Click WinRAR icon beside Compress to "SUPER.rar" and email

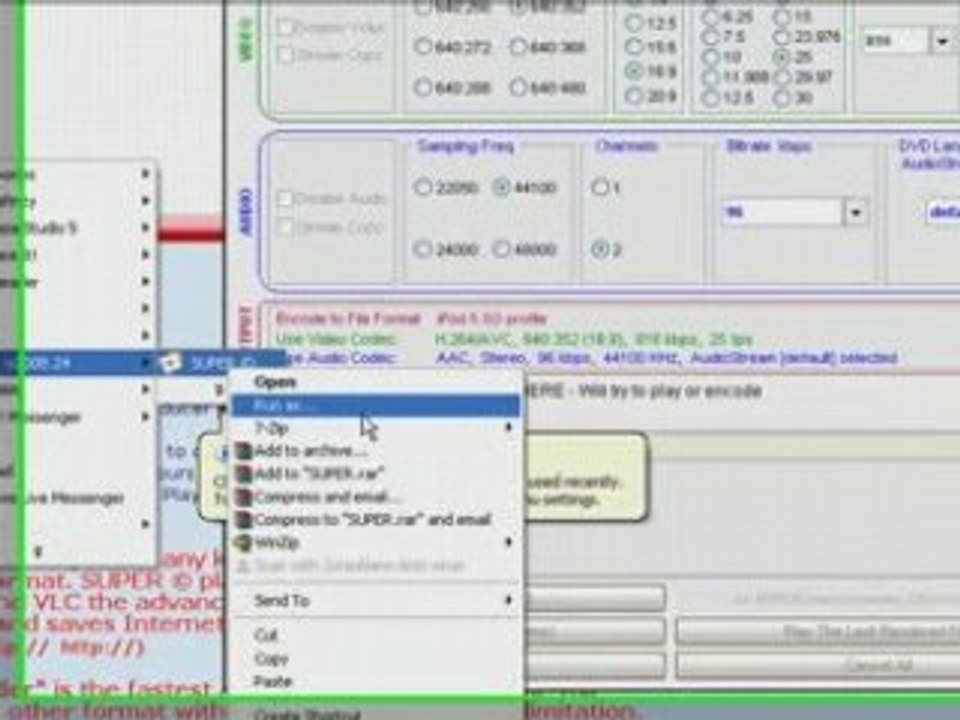pyautogui.click(x=244, y=520)
